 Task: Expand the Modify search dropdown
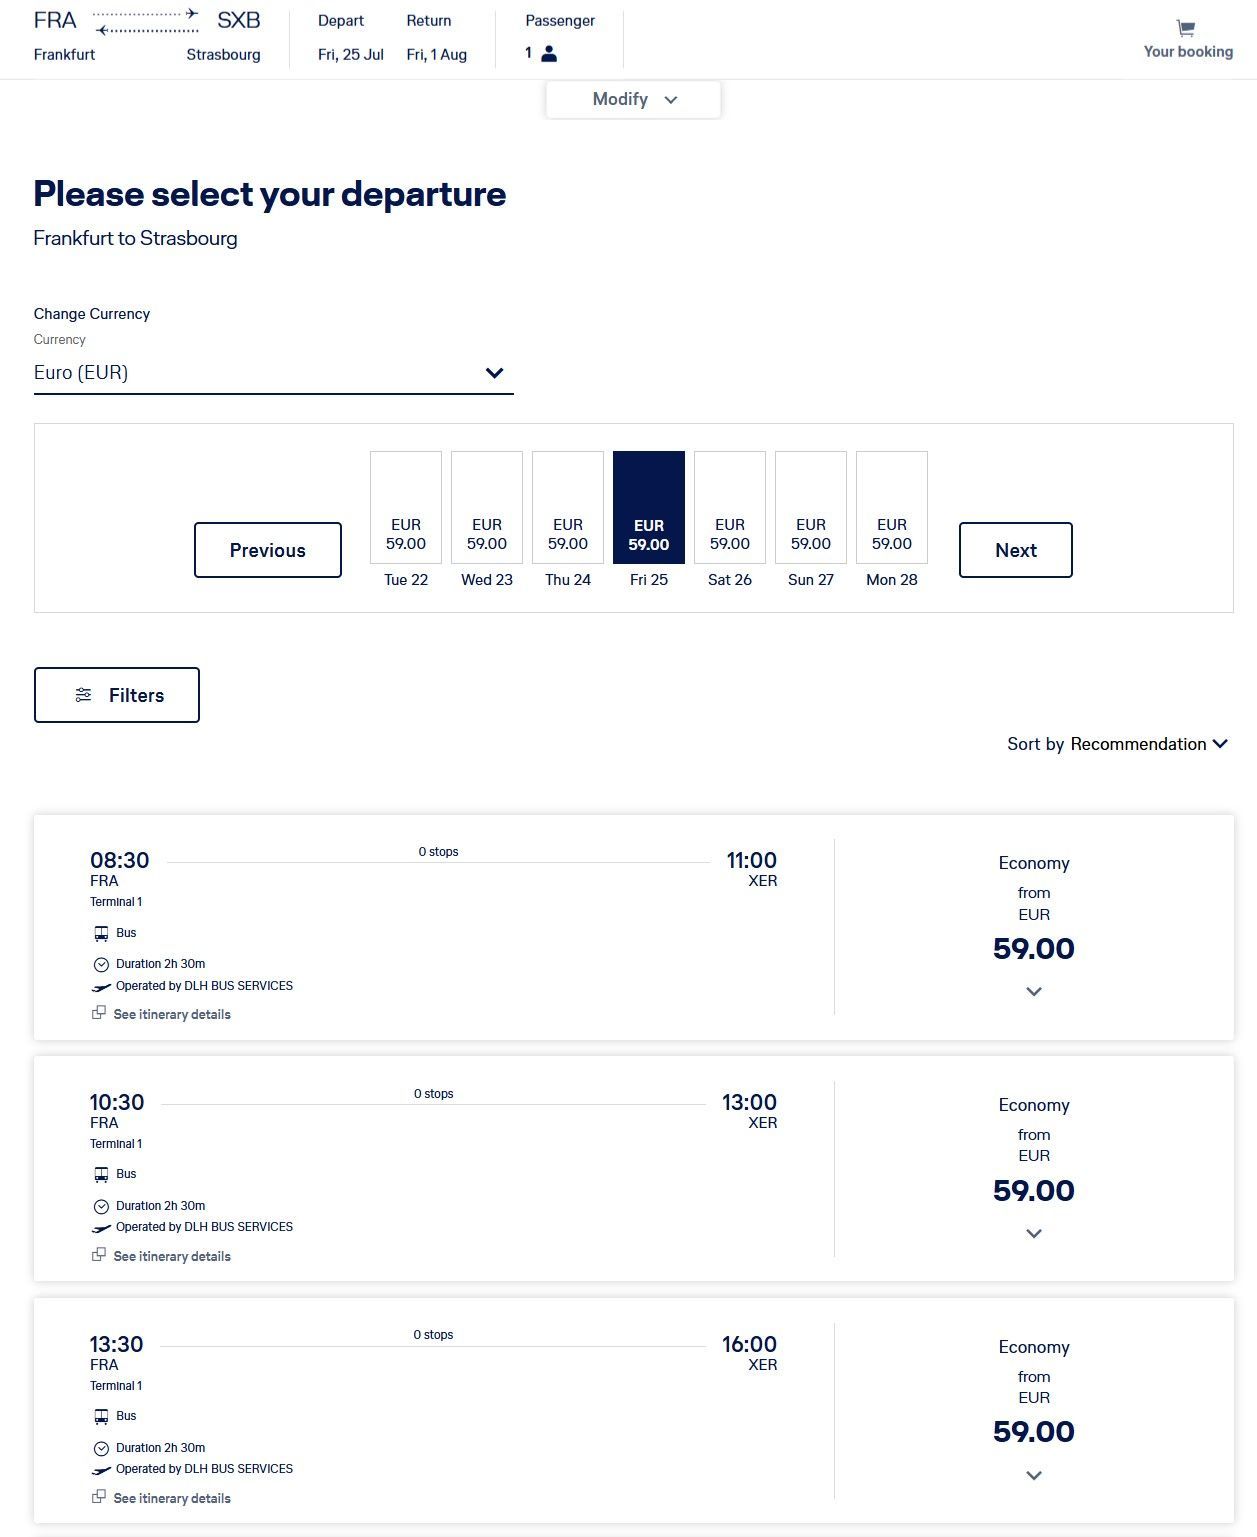(633, 99)
